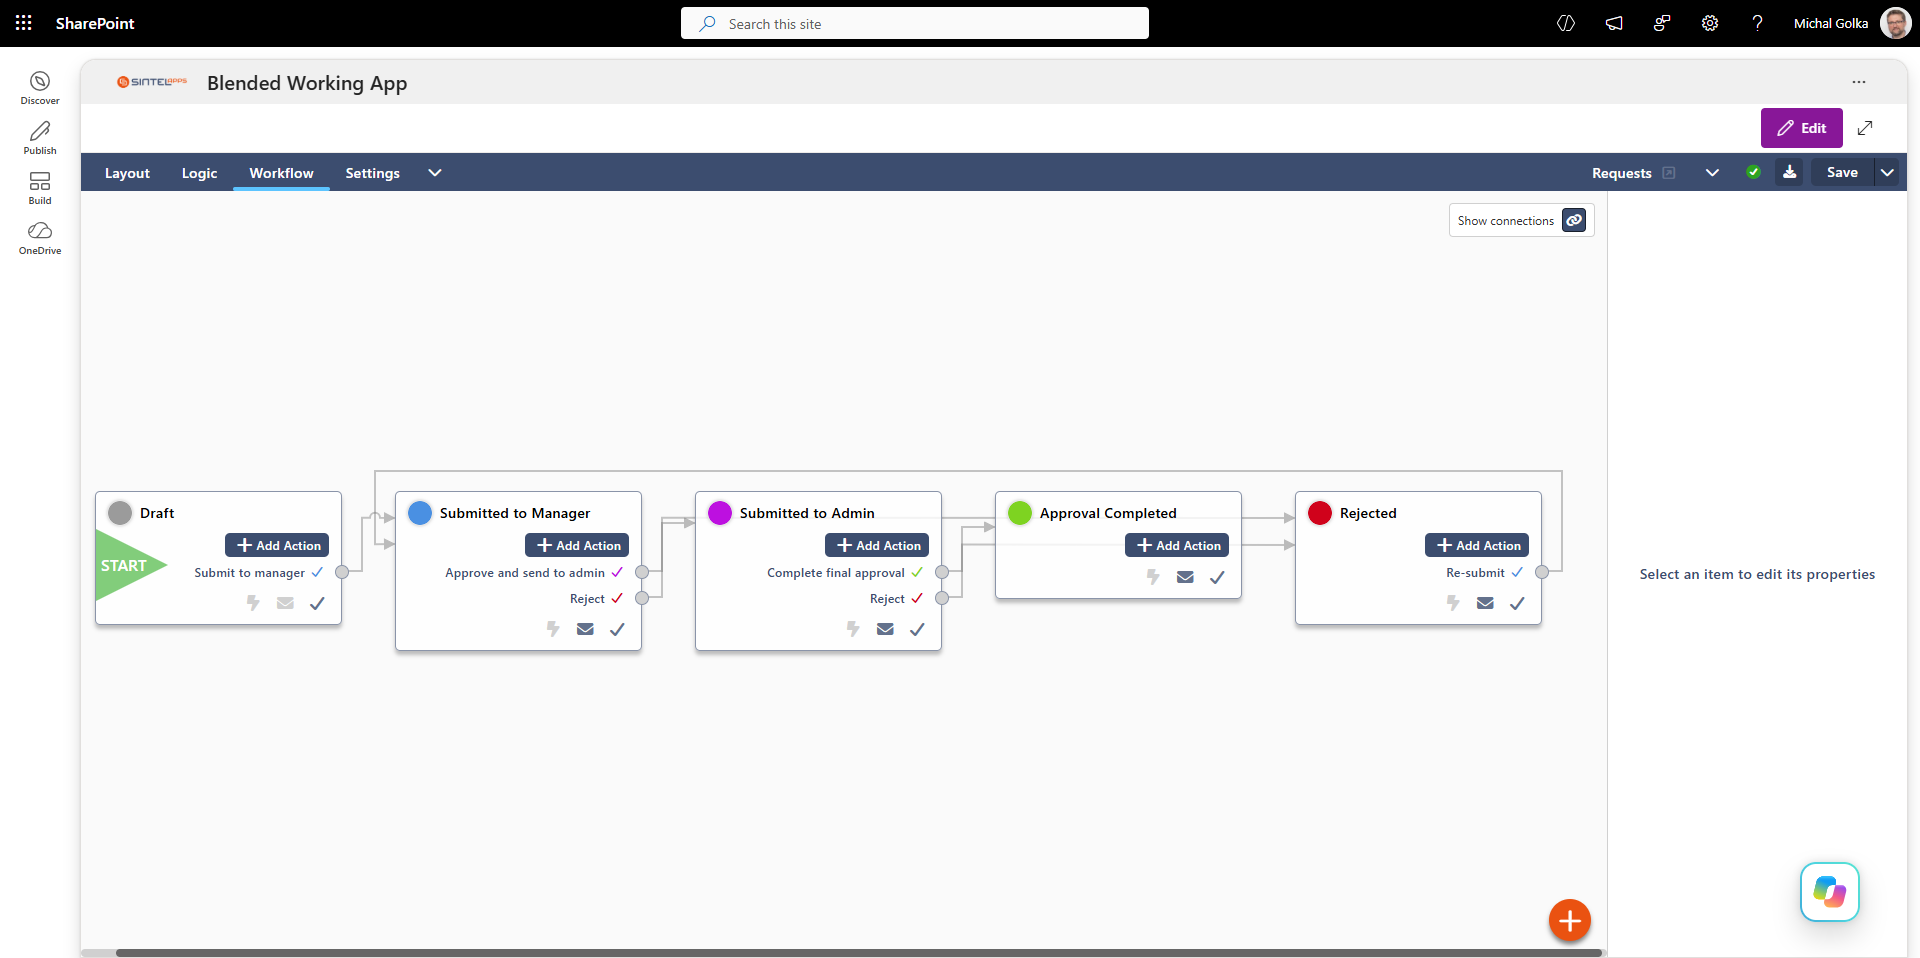Click blue Submitted to Manager color circle

[x=420, y=513]
